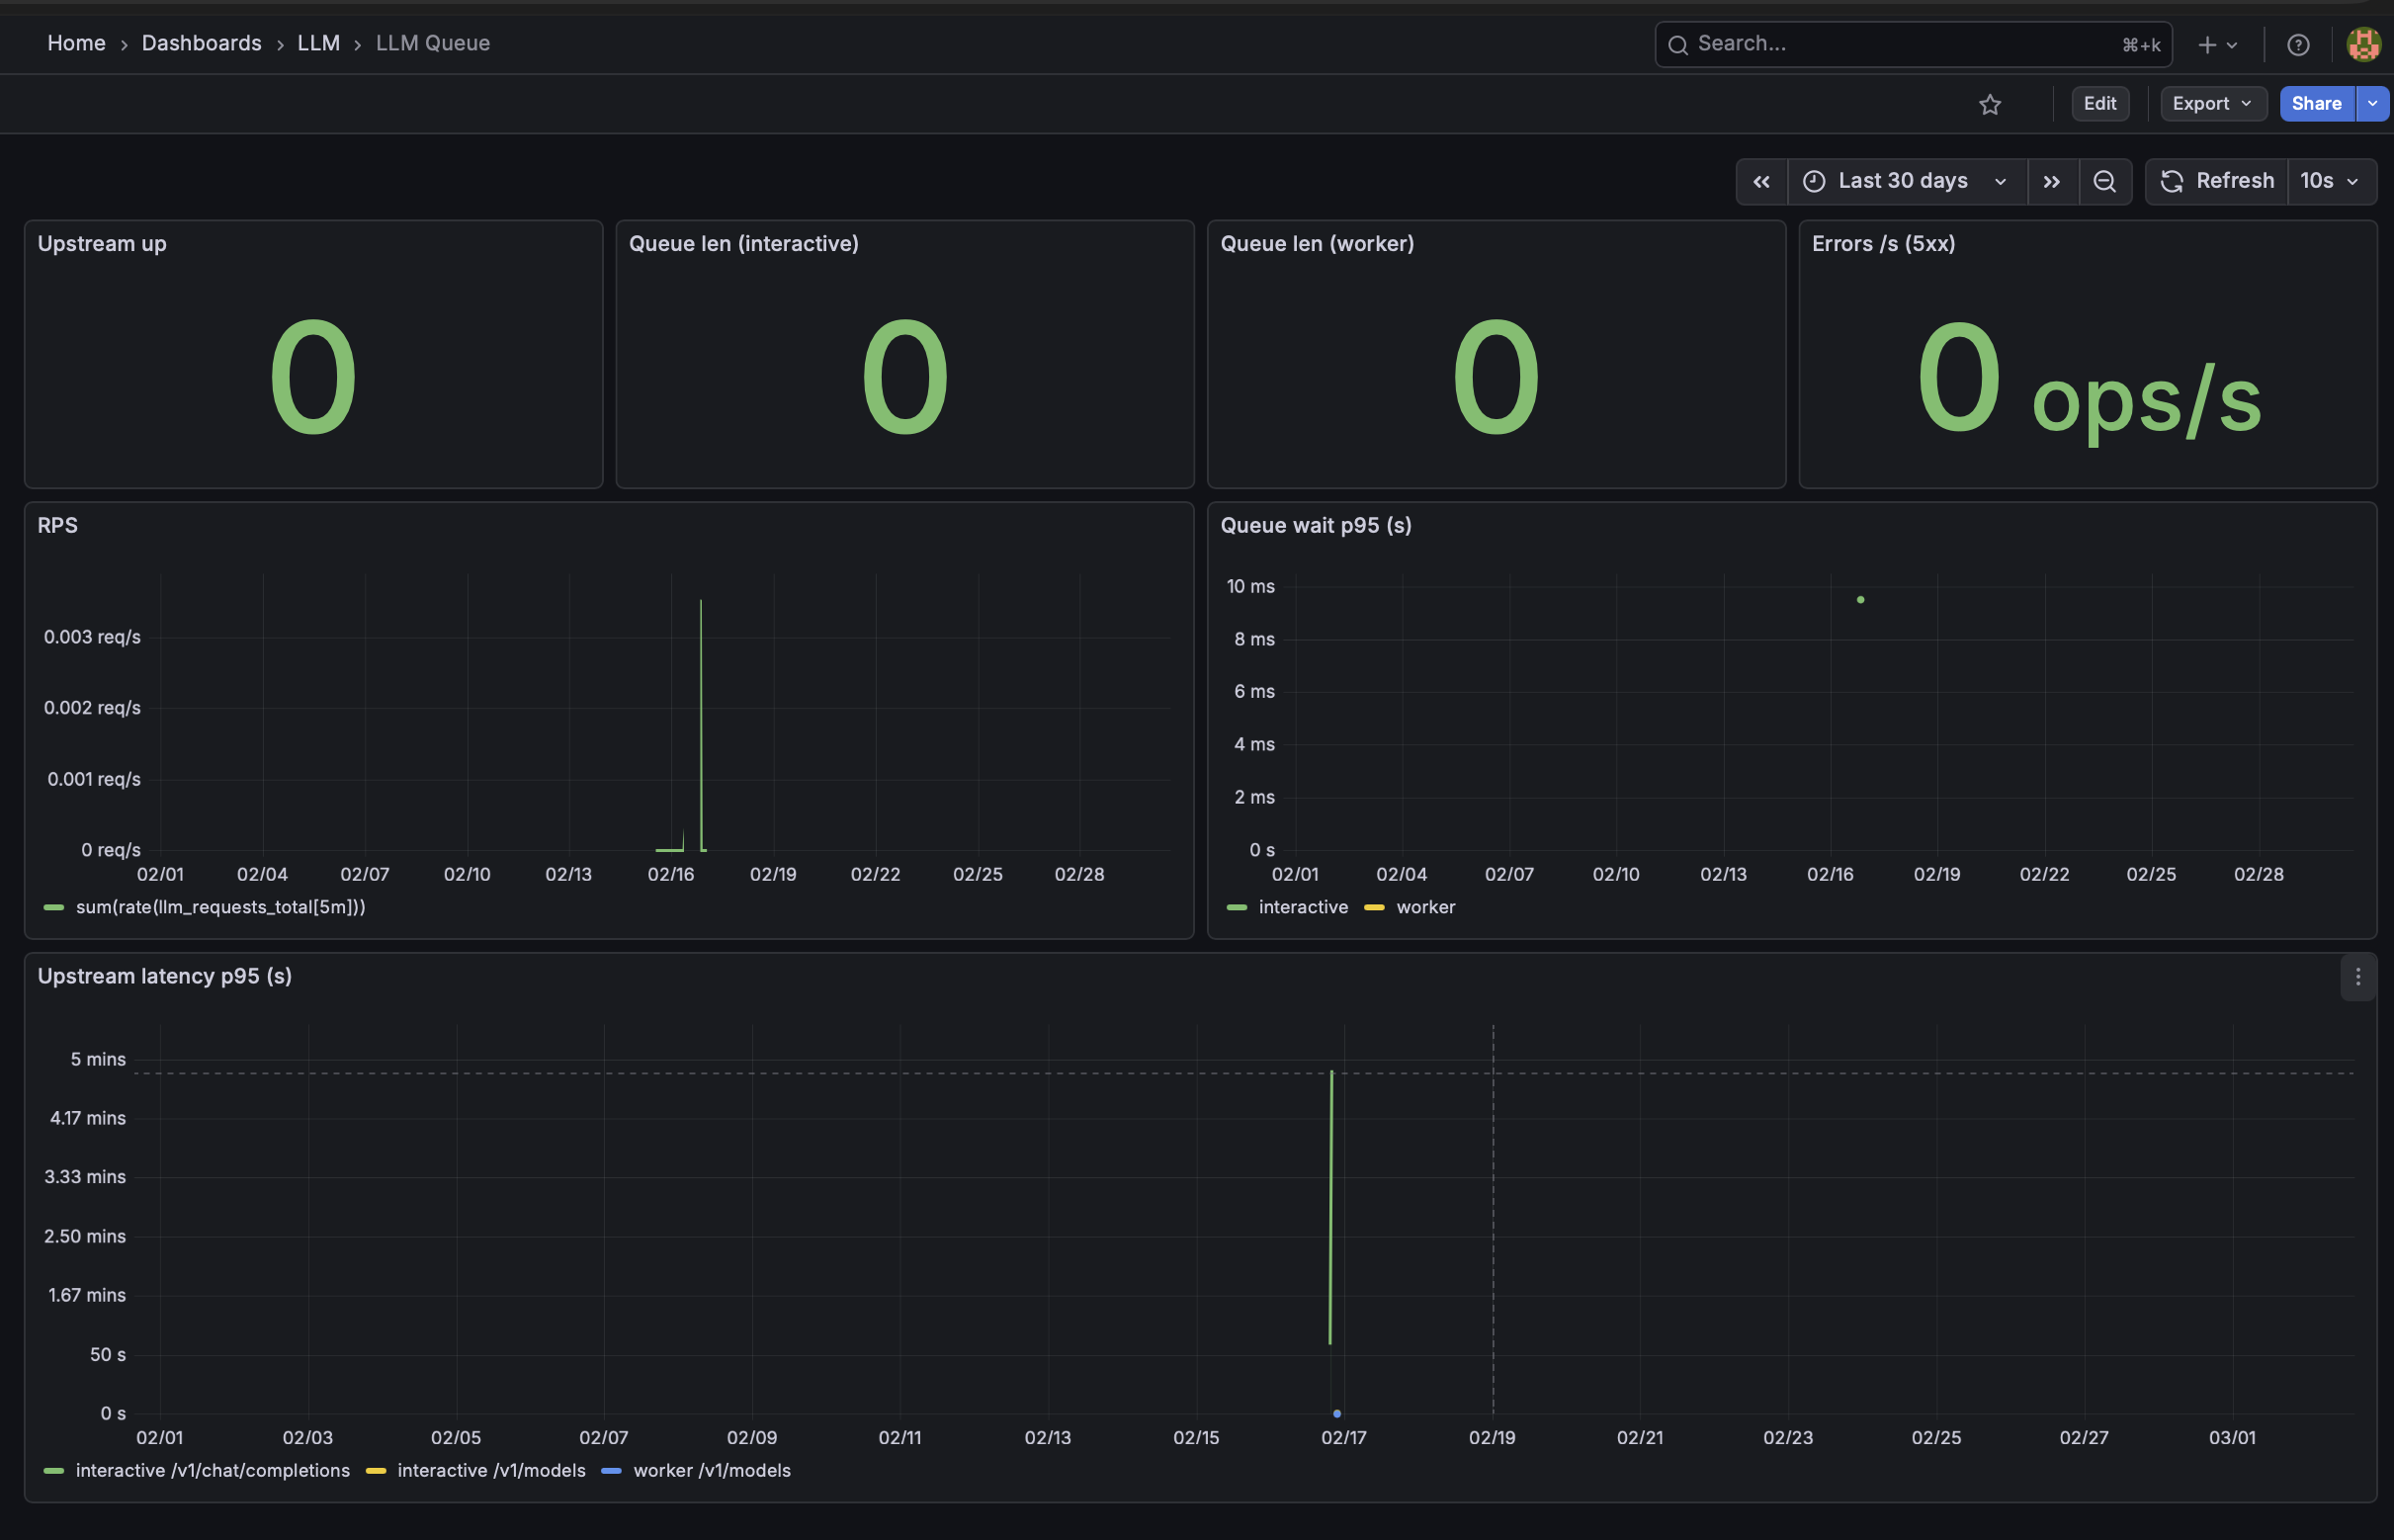Click the user profile avatar
The height and width of the screenshot is (1540, 2394).
click(x=2363, y=44)
